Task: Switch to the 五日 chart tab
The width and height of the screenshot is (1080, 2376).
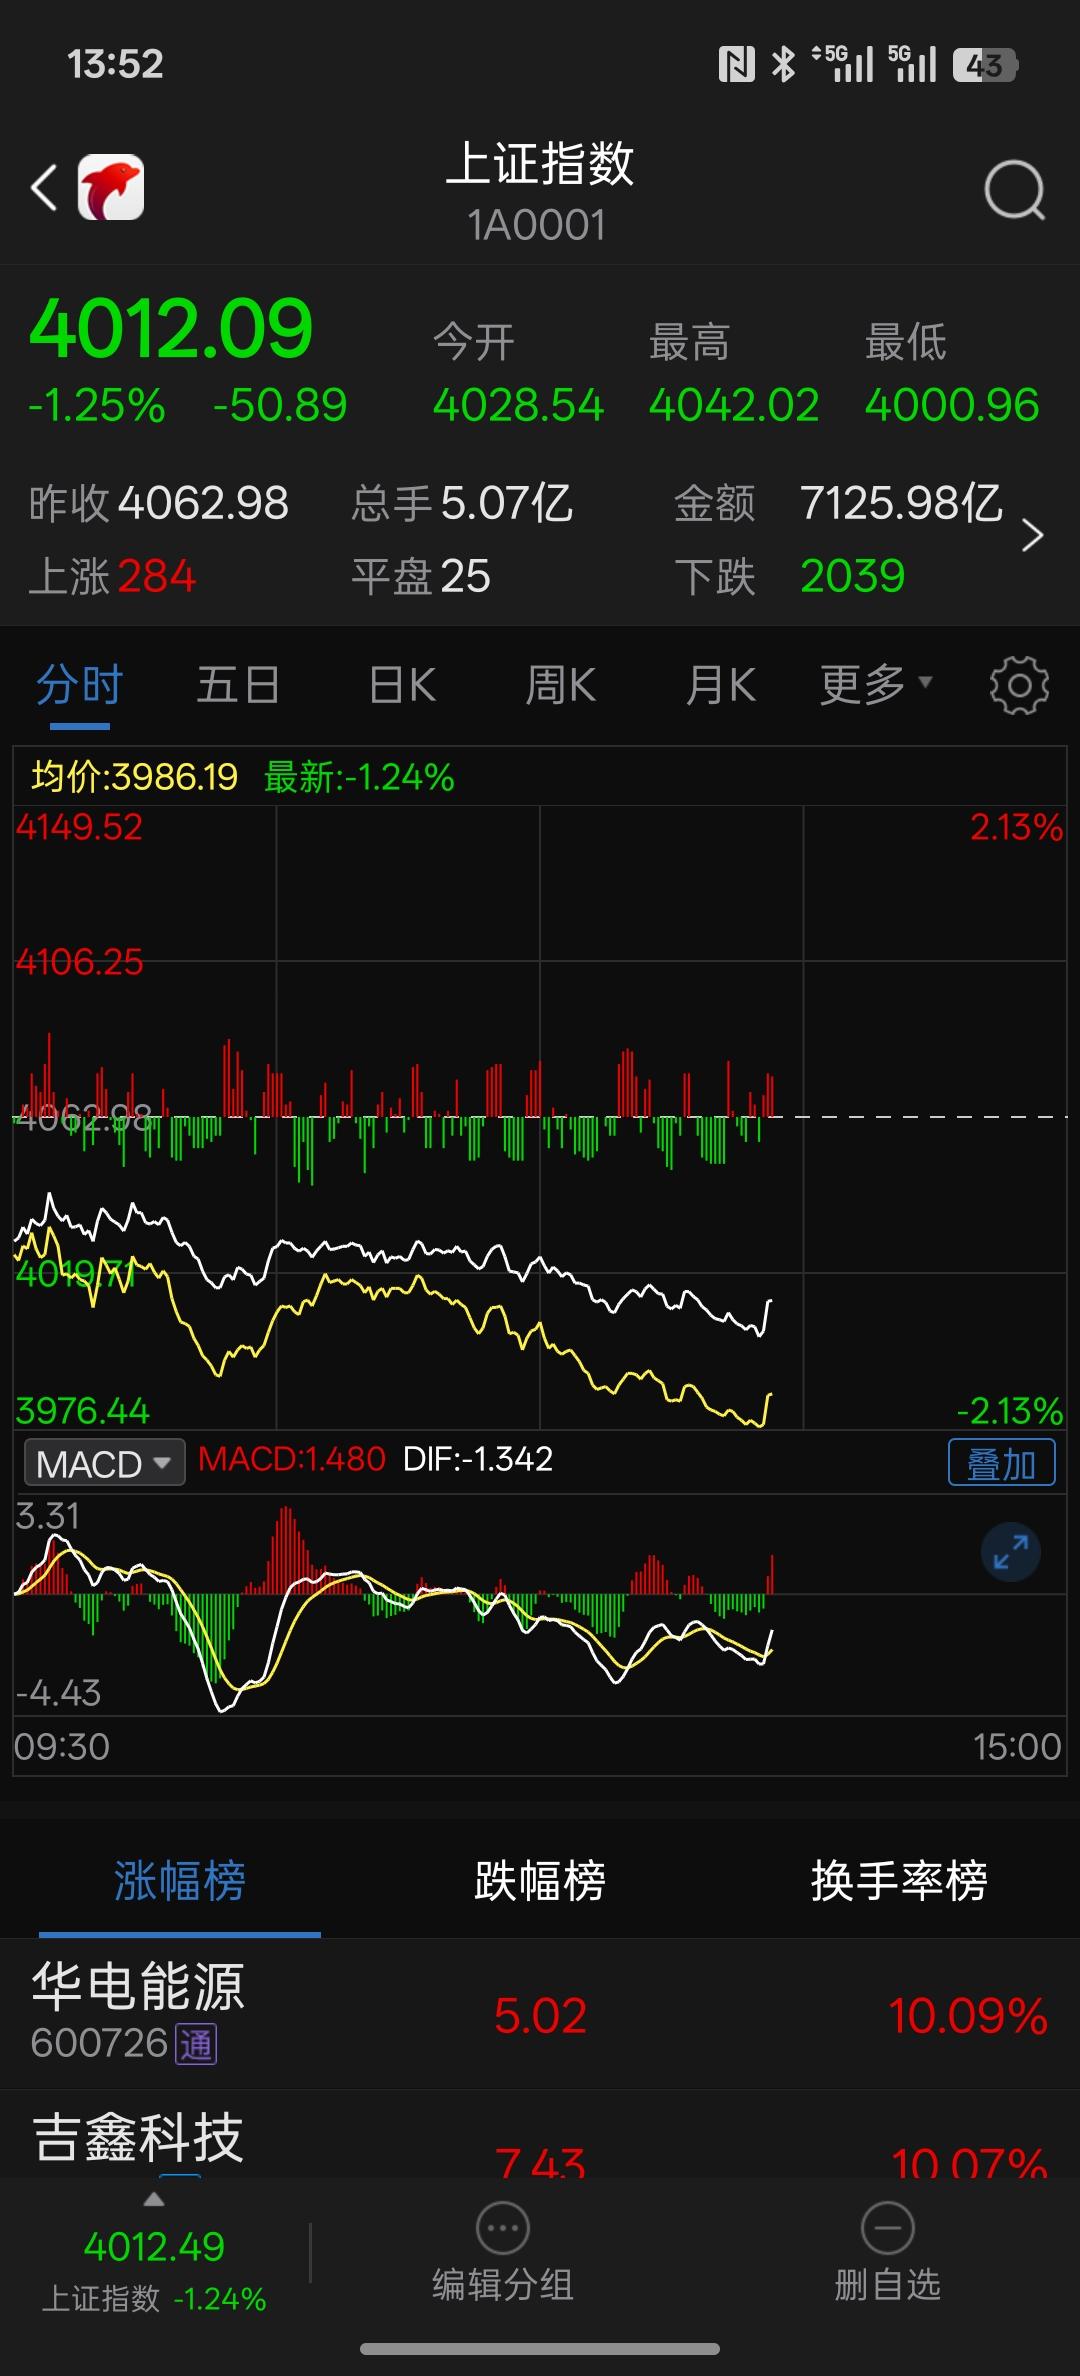Action: [238, 685]
